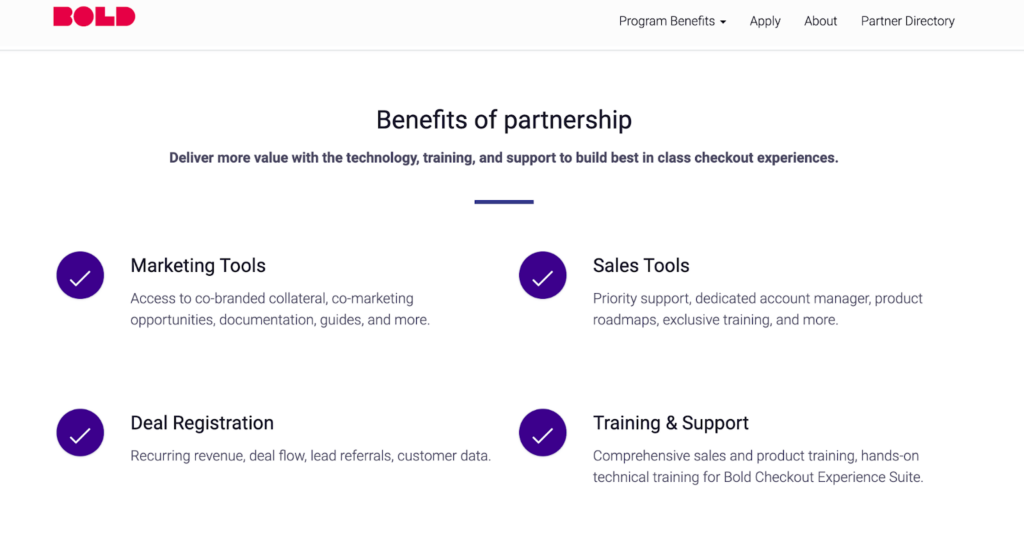This screenshot has width=1024, height=533.
Task: Click the co-branded collateral description text
Action: coord(280,309)
